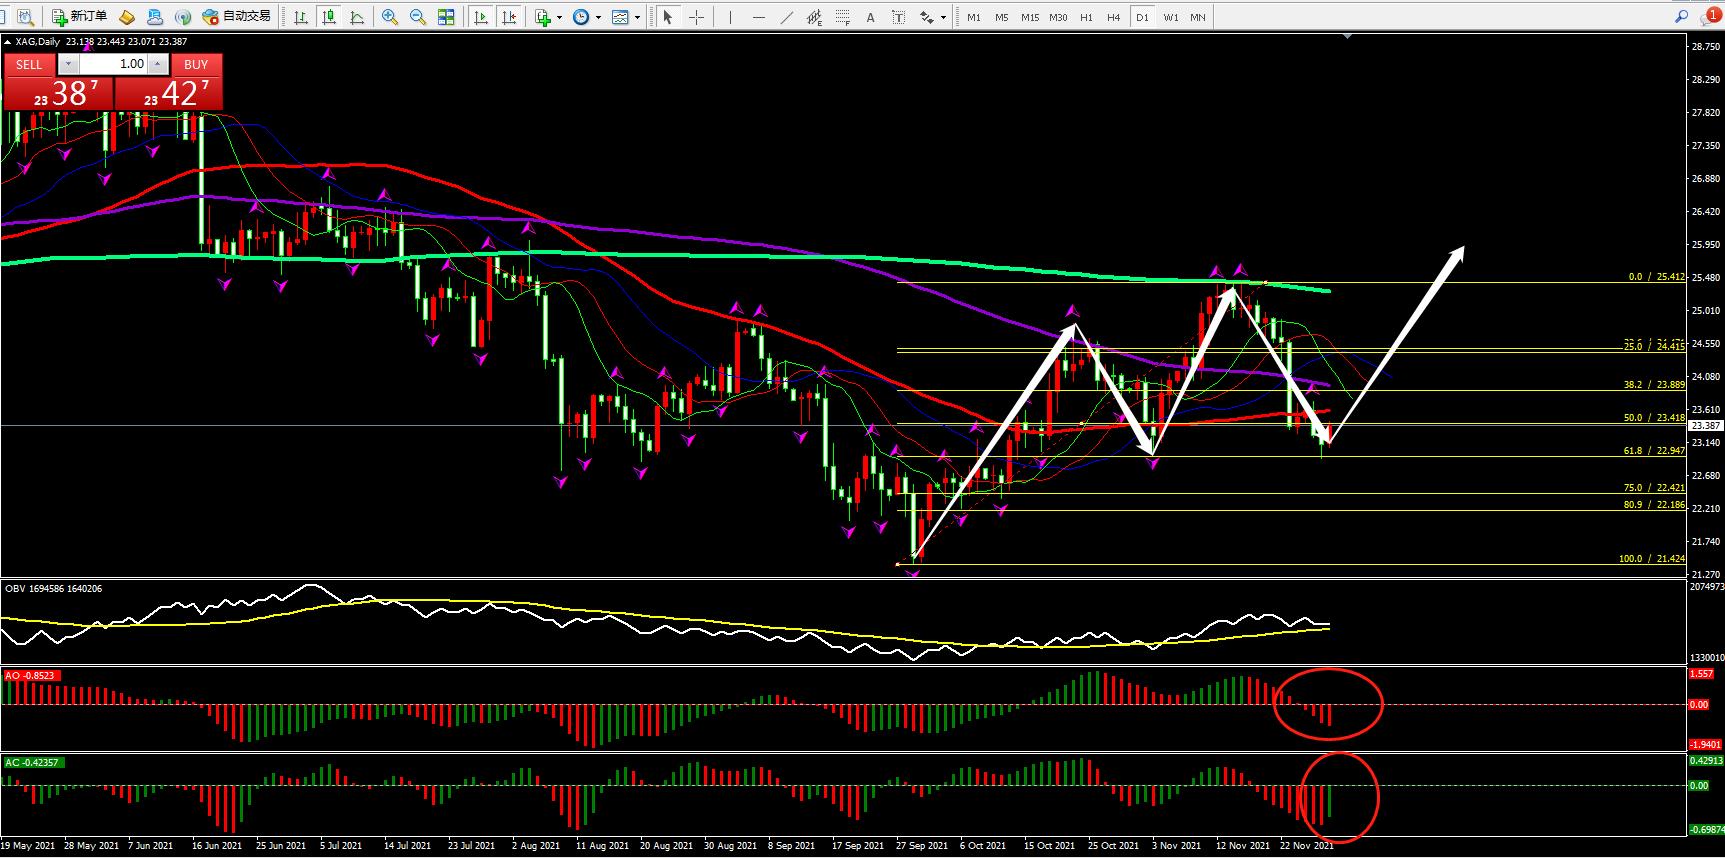Select the Draw Trendline tool

pyautogui.click(x=787, y=17)
